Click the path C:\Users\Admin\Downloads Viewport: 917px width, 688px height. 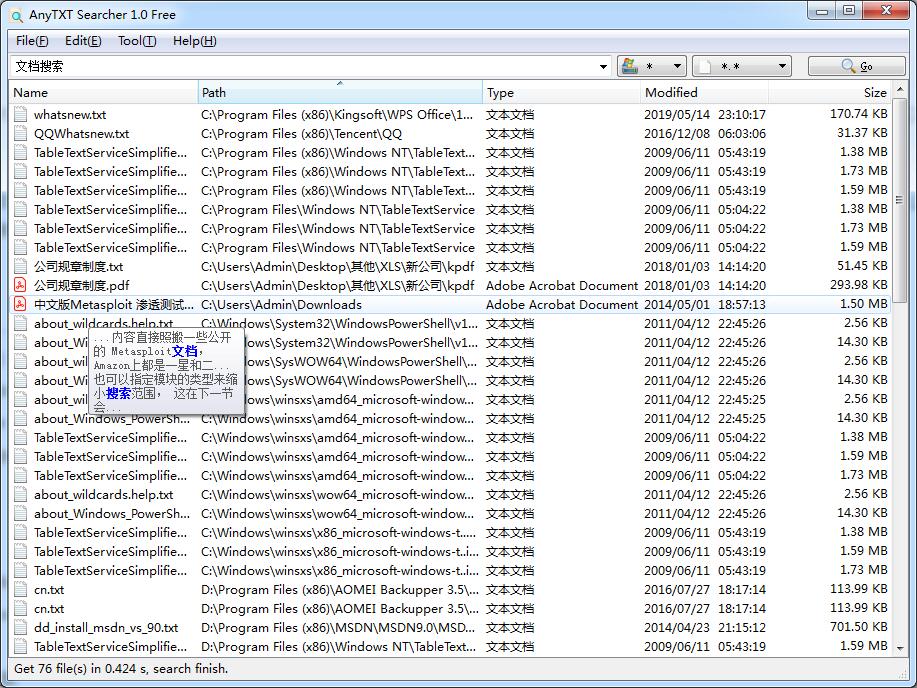(x=281, y=305)
